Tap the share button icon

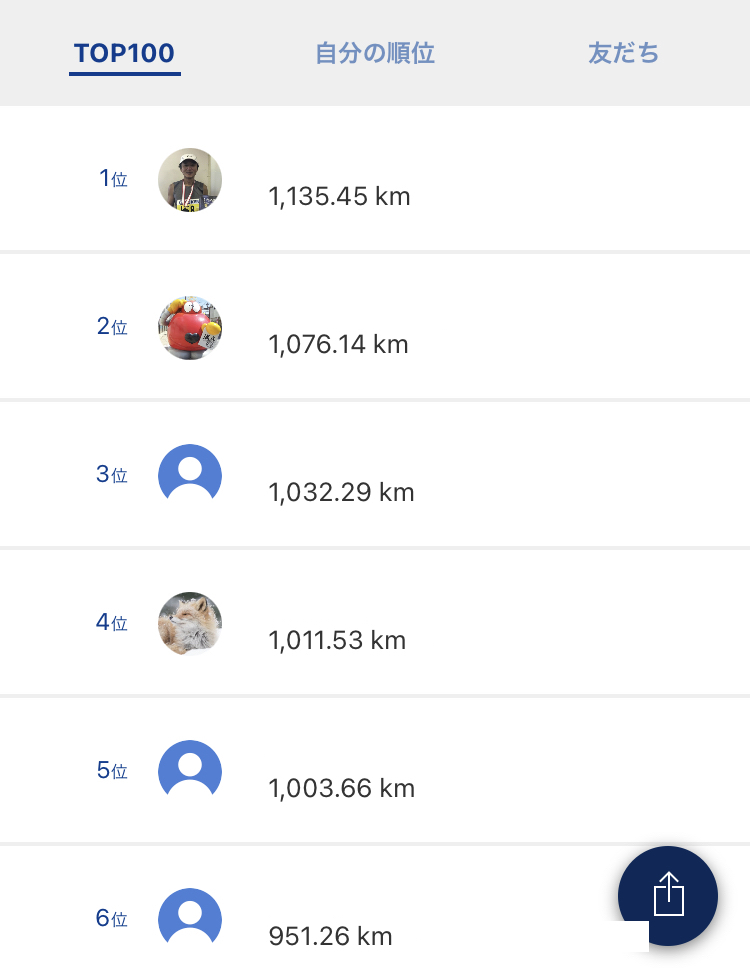coord(668,895)
